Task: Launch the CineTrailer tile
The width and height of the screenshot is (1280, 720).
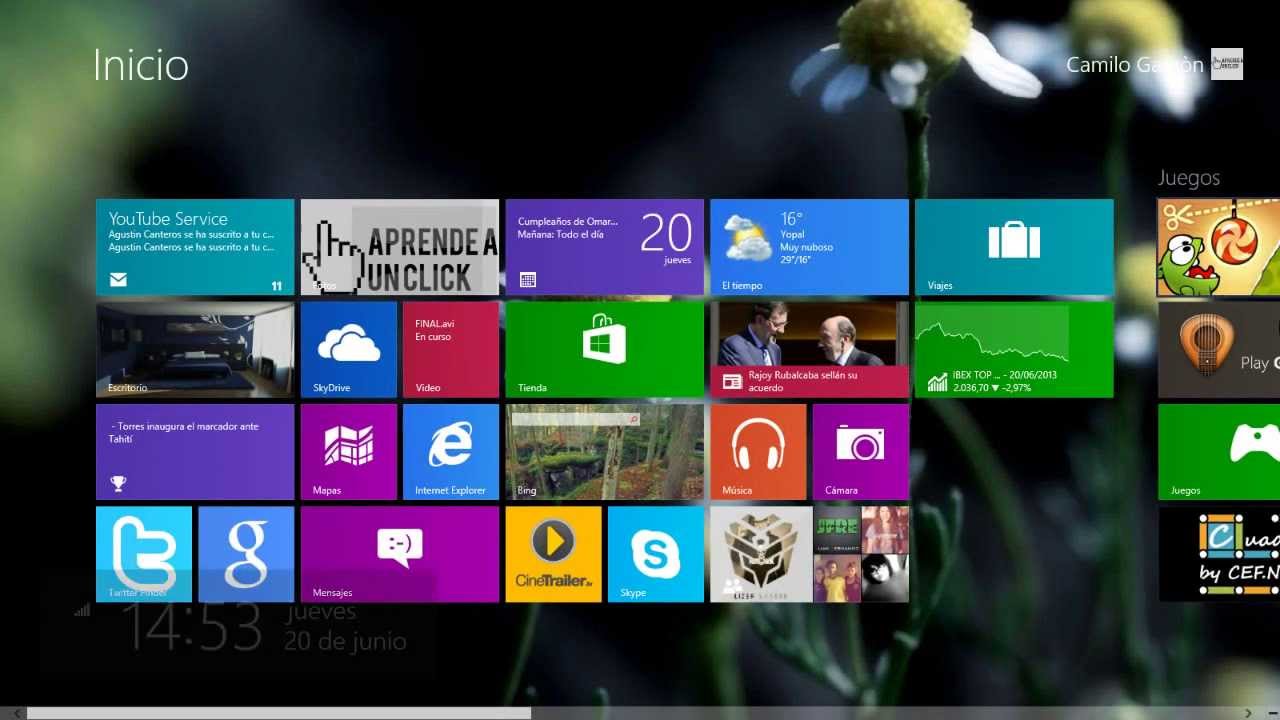Action: click(x=554, y=554)
